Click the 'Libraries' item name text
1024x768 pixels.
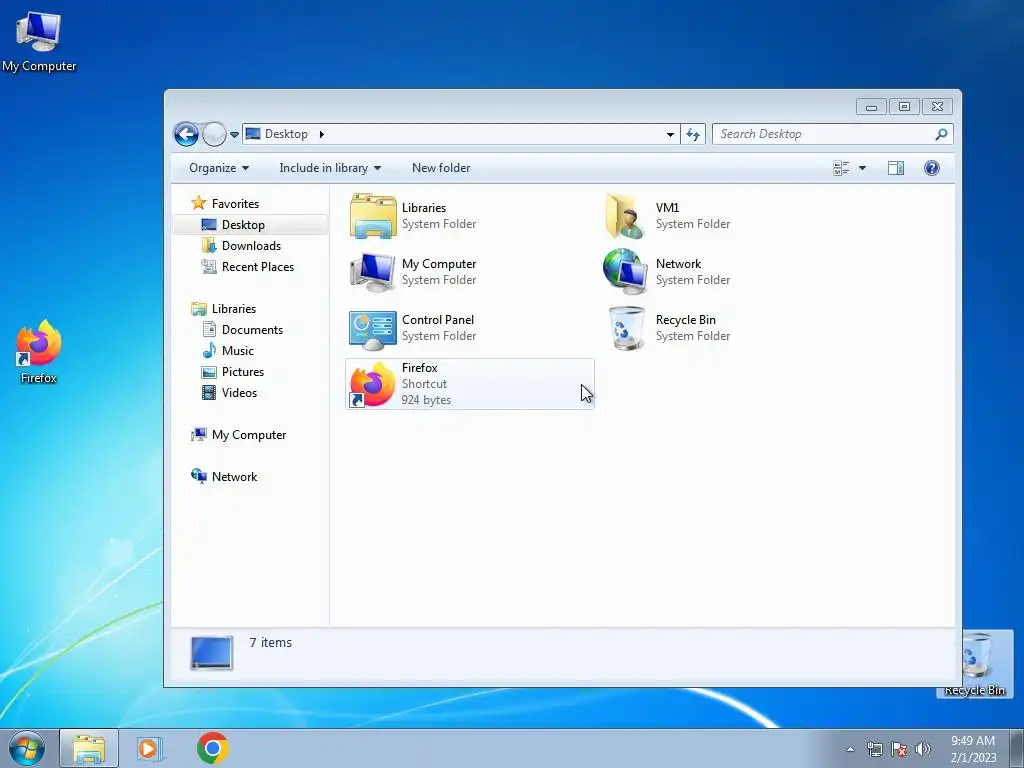[x=424, y=208]
